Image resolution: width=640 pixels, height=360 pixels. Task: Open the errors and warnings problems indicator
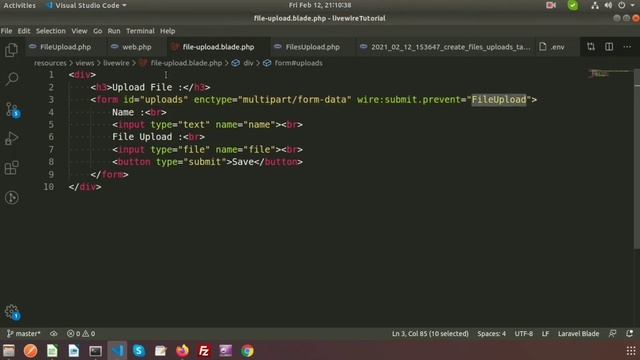[81, 334]
